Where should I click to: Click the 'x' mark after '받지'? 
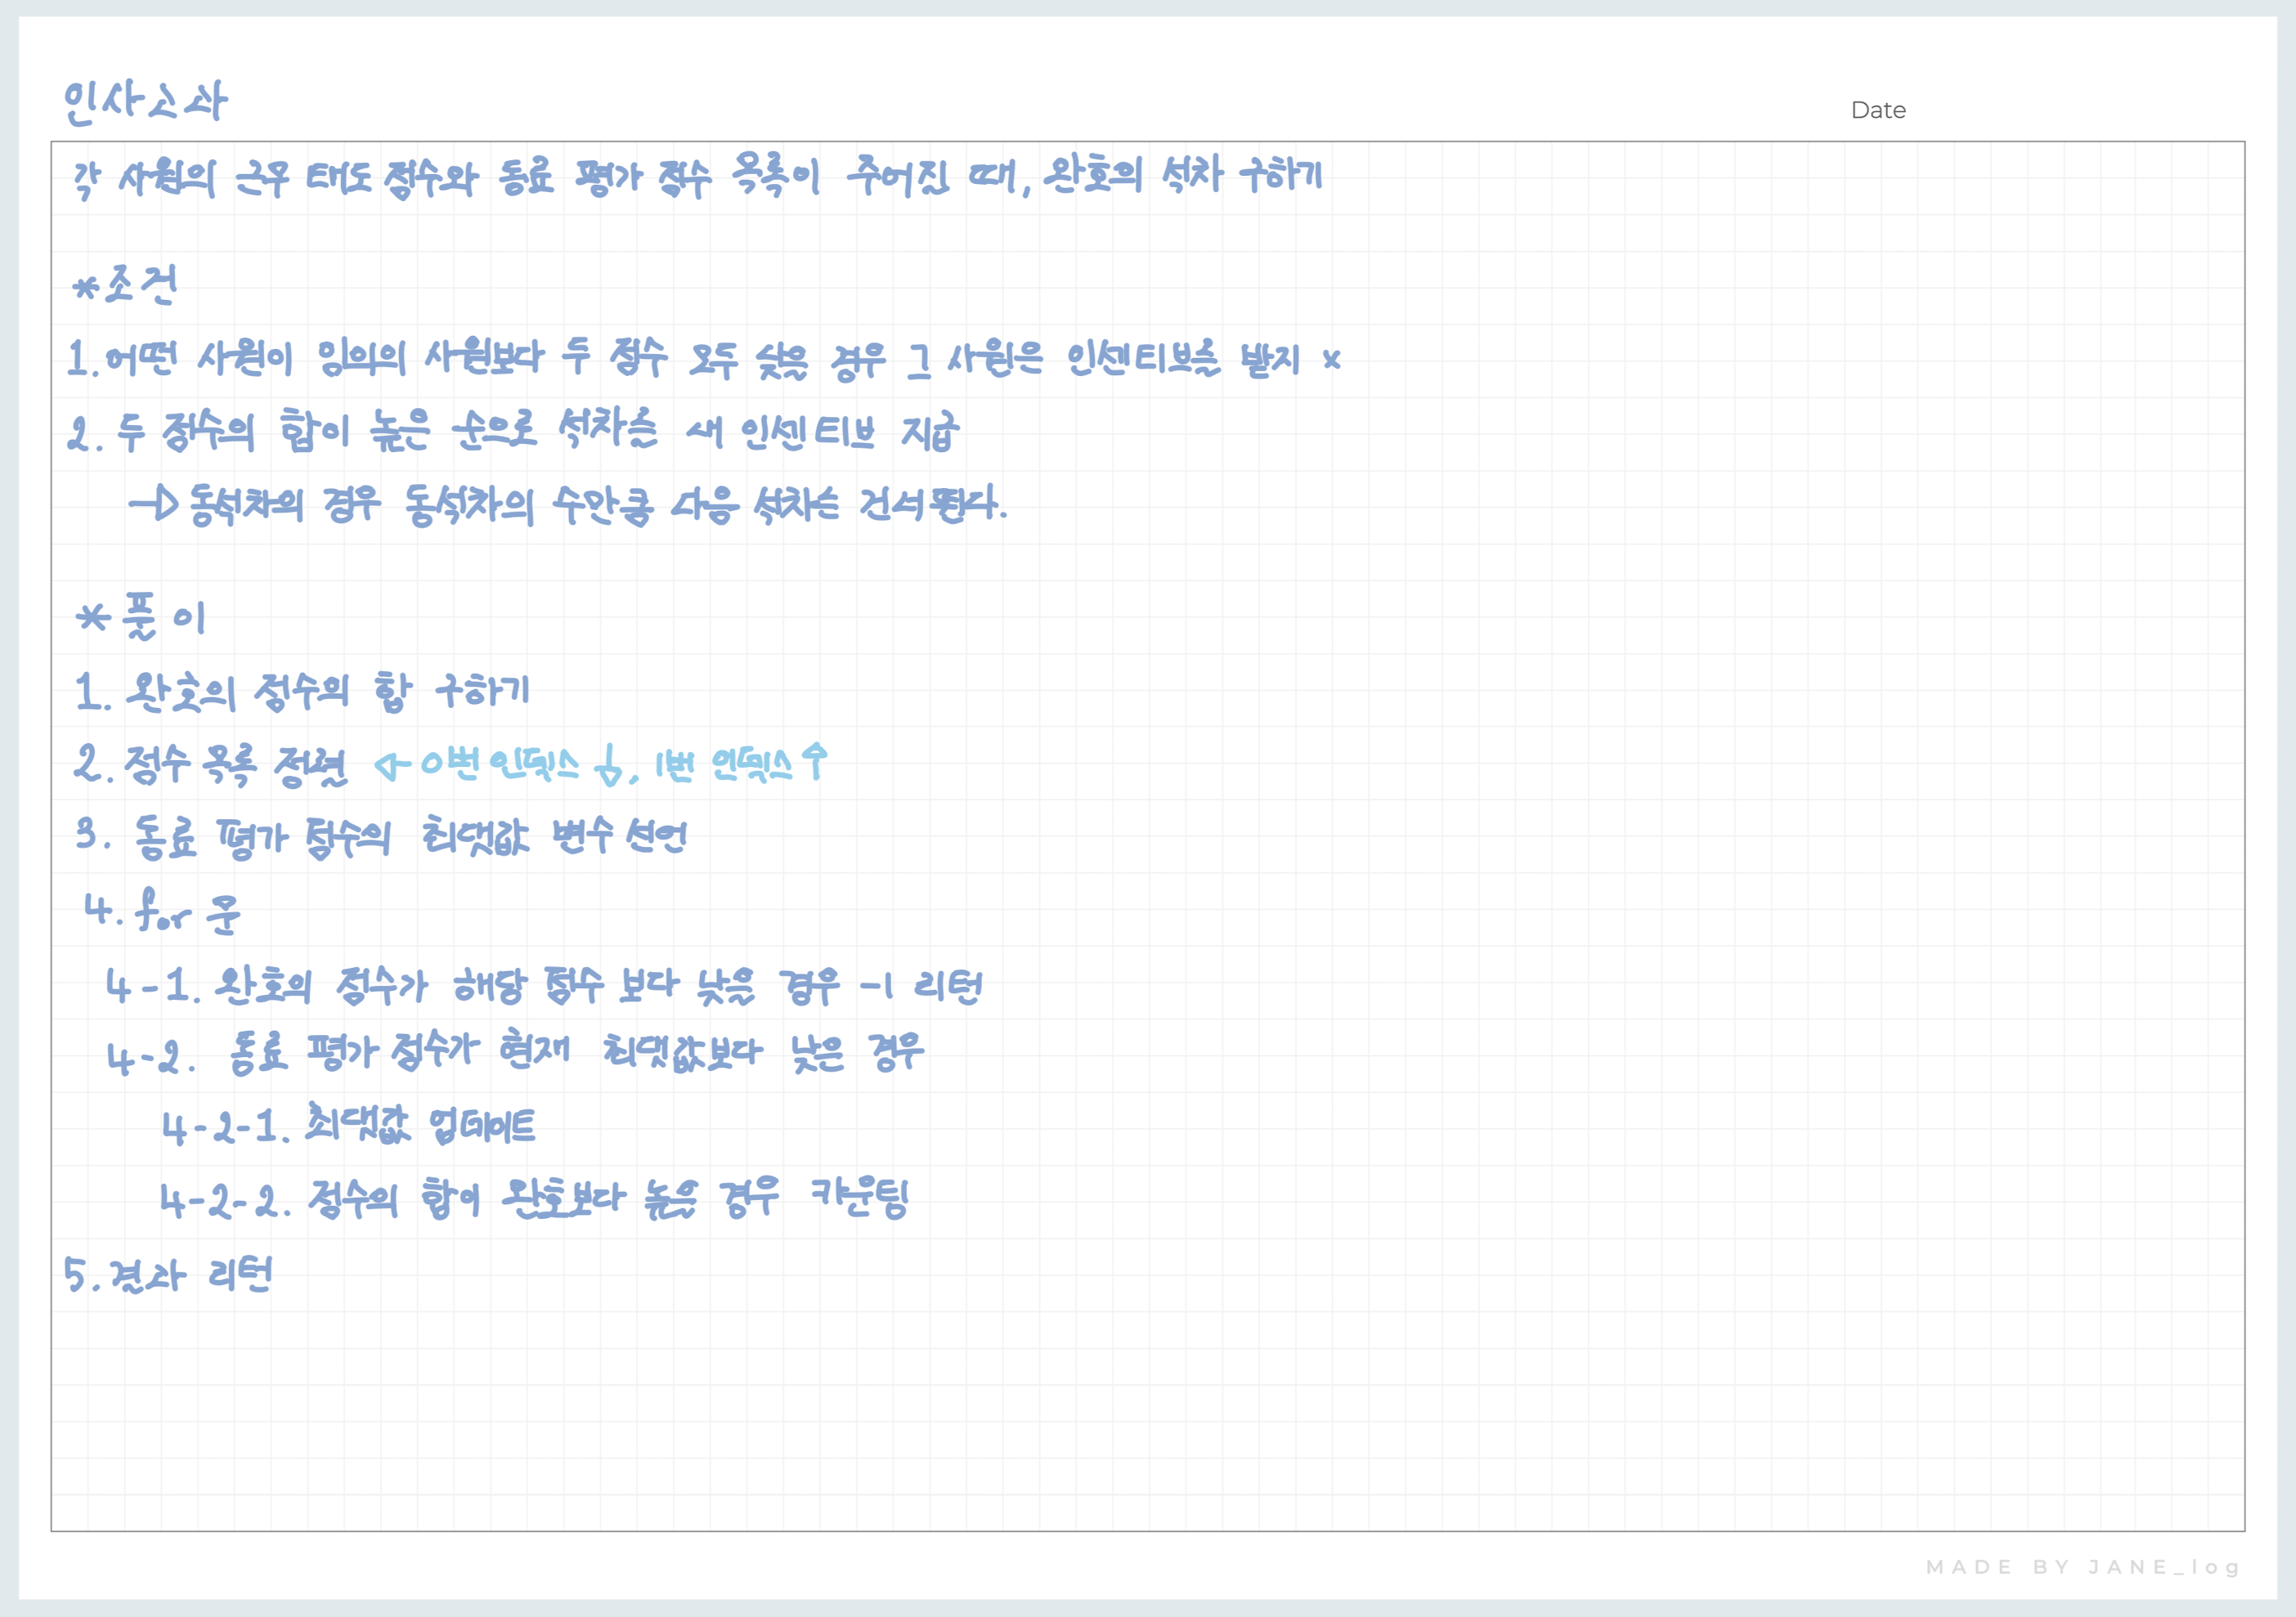click(x=1331, y=359)
